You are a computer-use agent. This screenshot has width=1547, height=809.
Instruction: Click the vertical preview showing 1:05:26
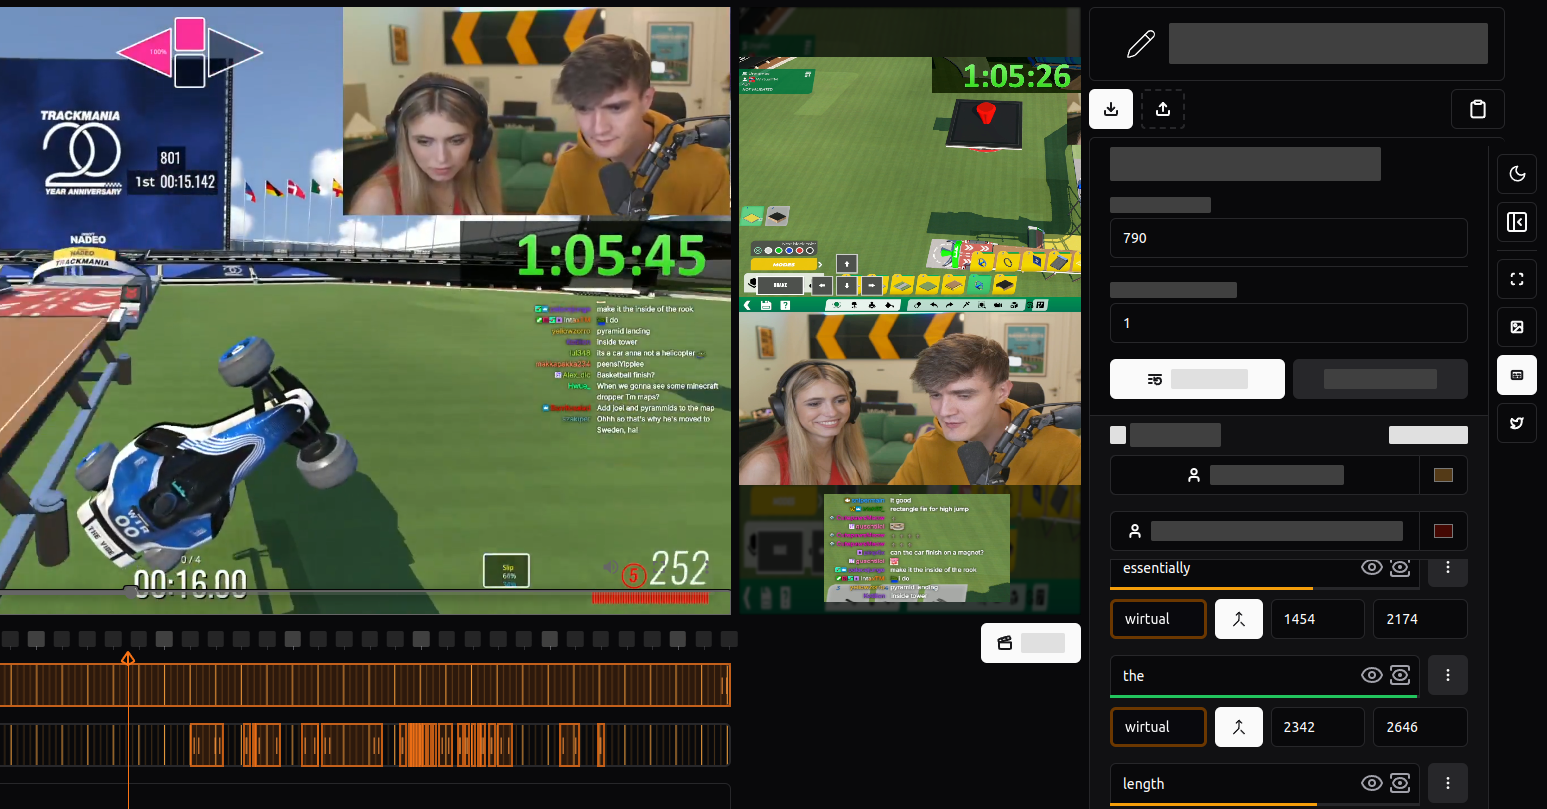pyautogui.click(x=910, y=310)
